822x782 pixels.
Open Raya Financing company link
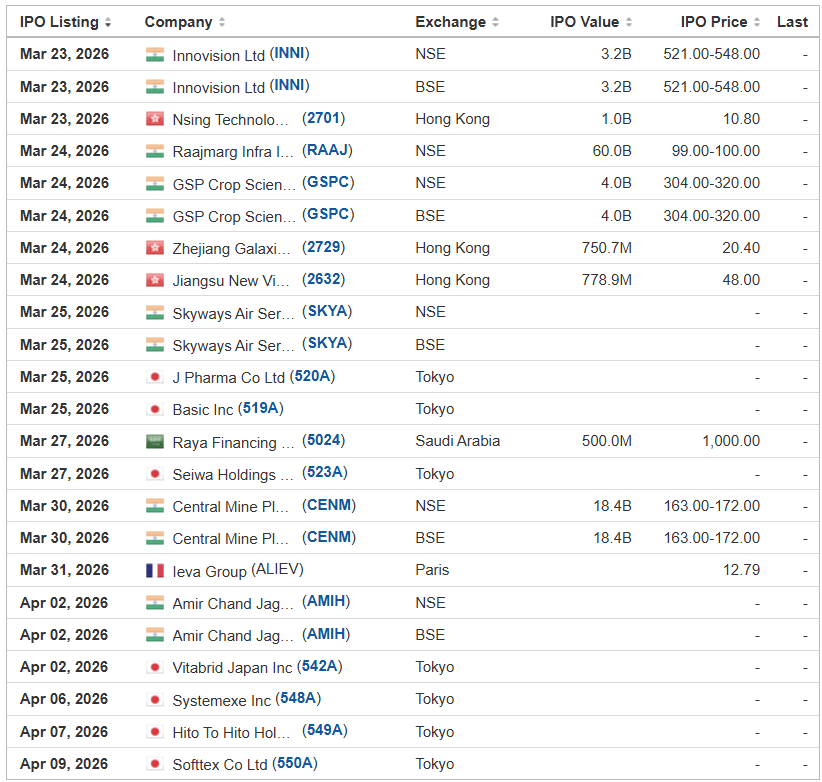(234, 442)
